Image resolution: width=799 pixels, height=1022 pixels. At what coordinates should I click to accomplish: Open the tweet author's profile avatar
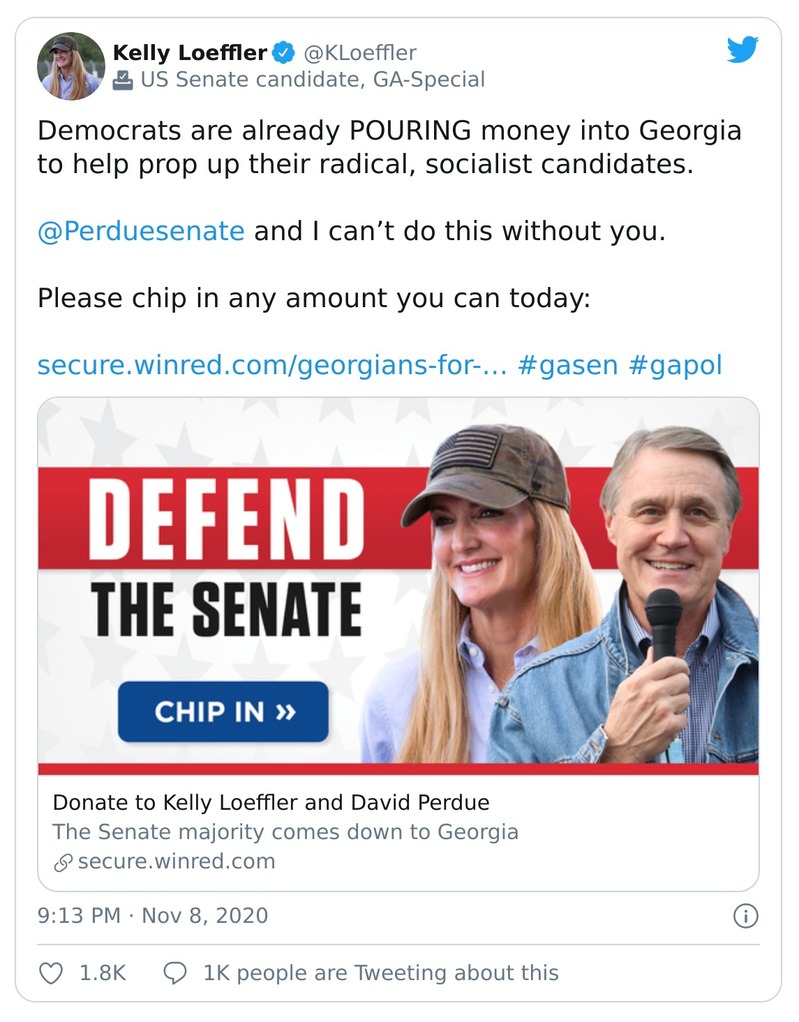pyautogui.click(x=71, y=66)
